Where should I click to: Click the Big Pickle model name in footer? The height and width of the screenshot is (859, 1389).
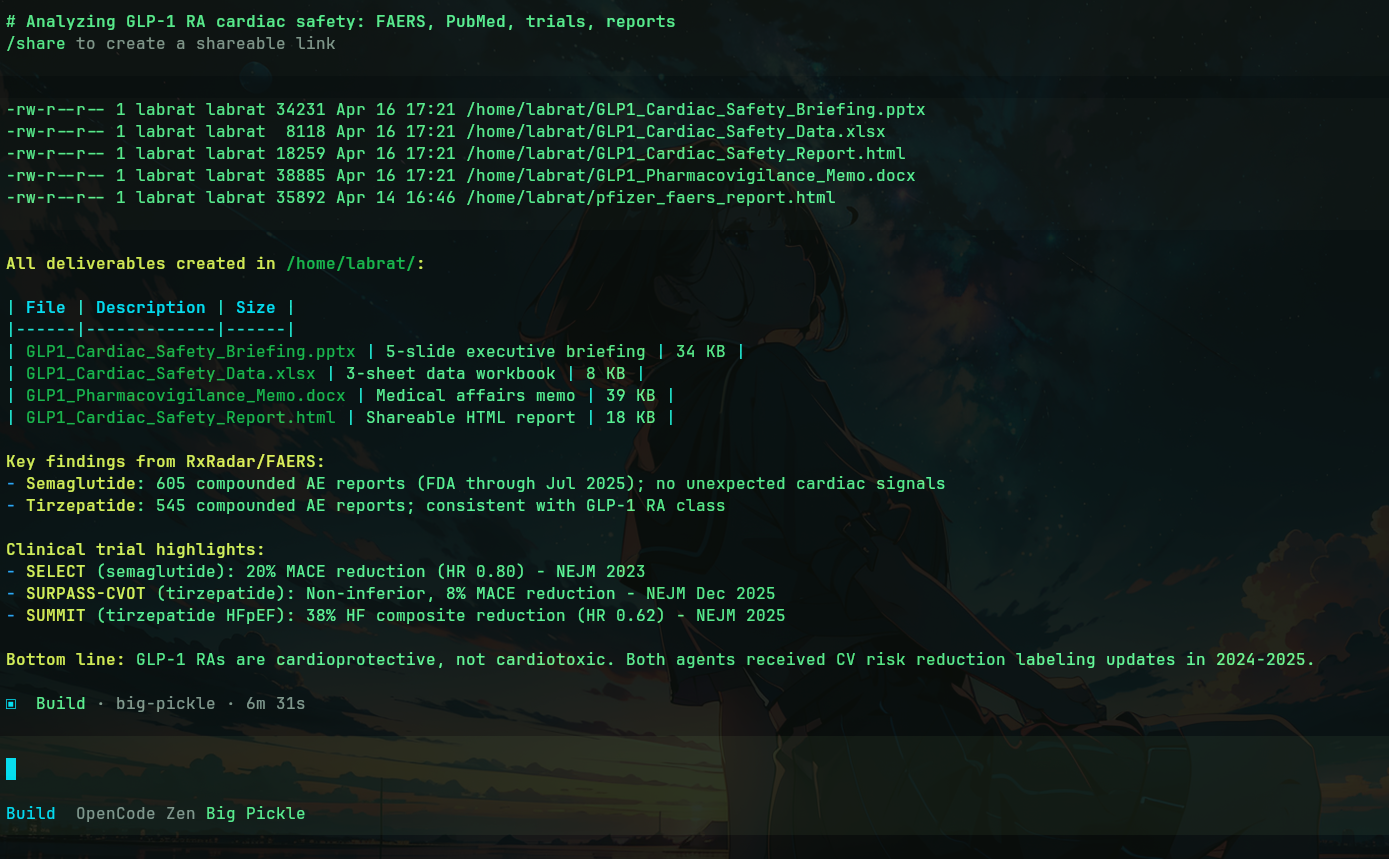click(x=255, y=813)
